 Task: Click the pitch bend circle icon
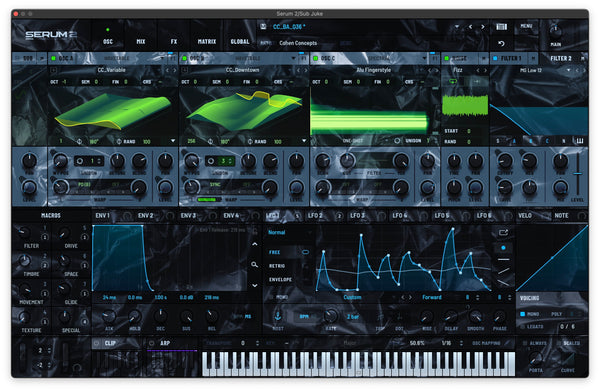click(x=77, y=368)
